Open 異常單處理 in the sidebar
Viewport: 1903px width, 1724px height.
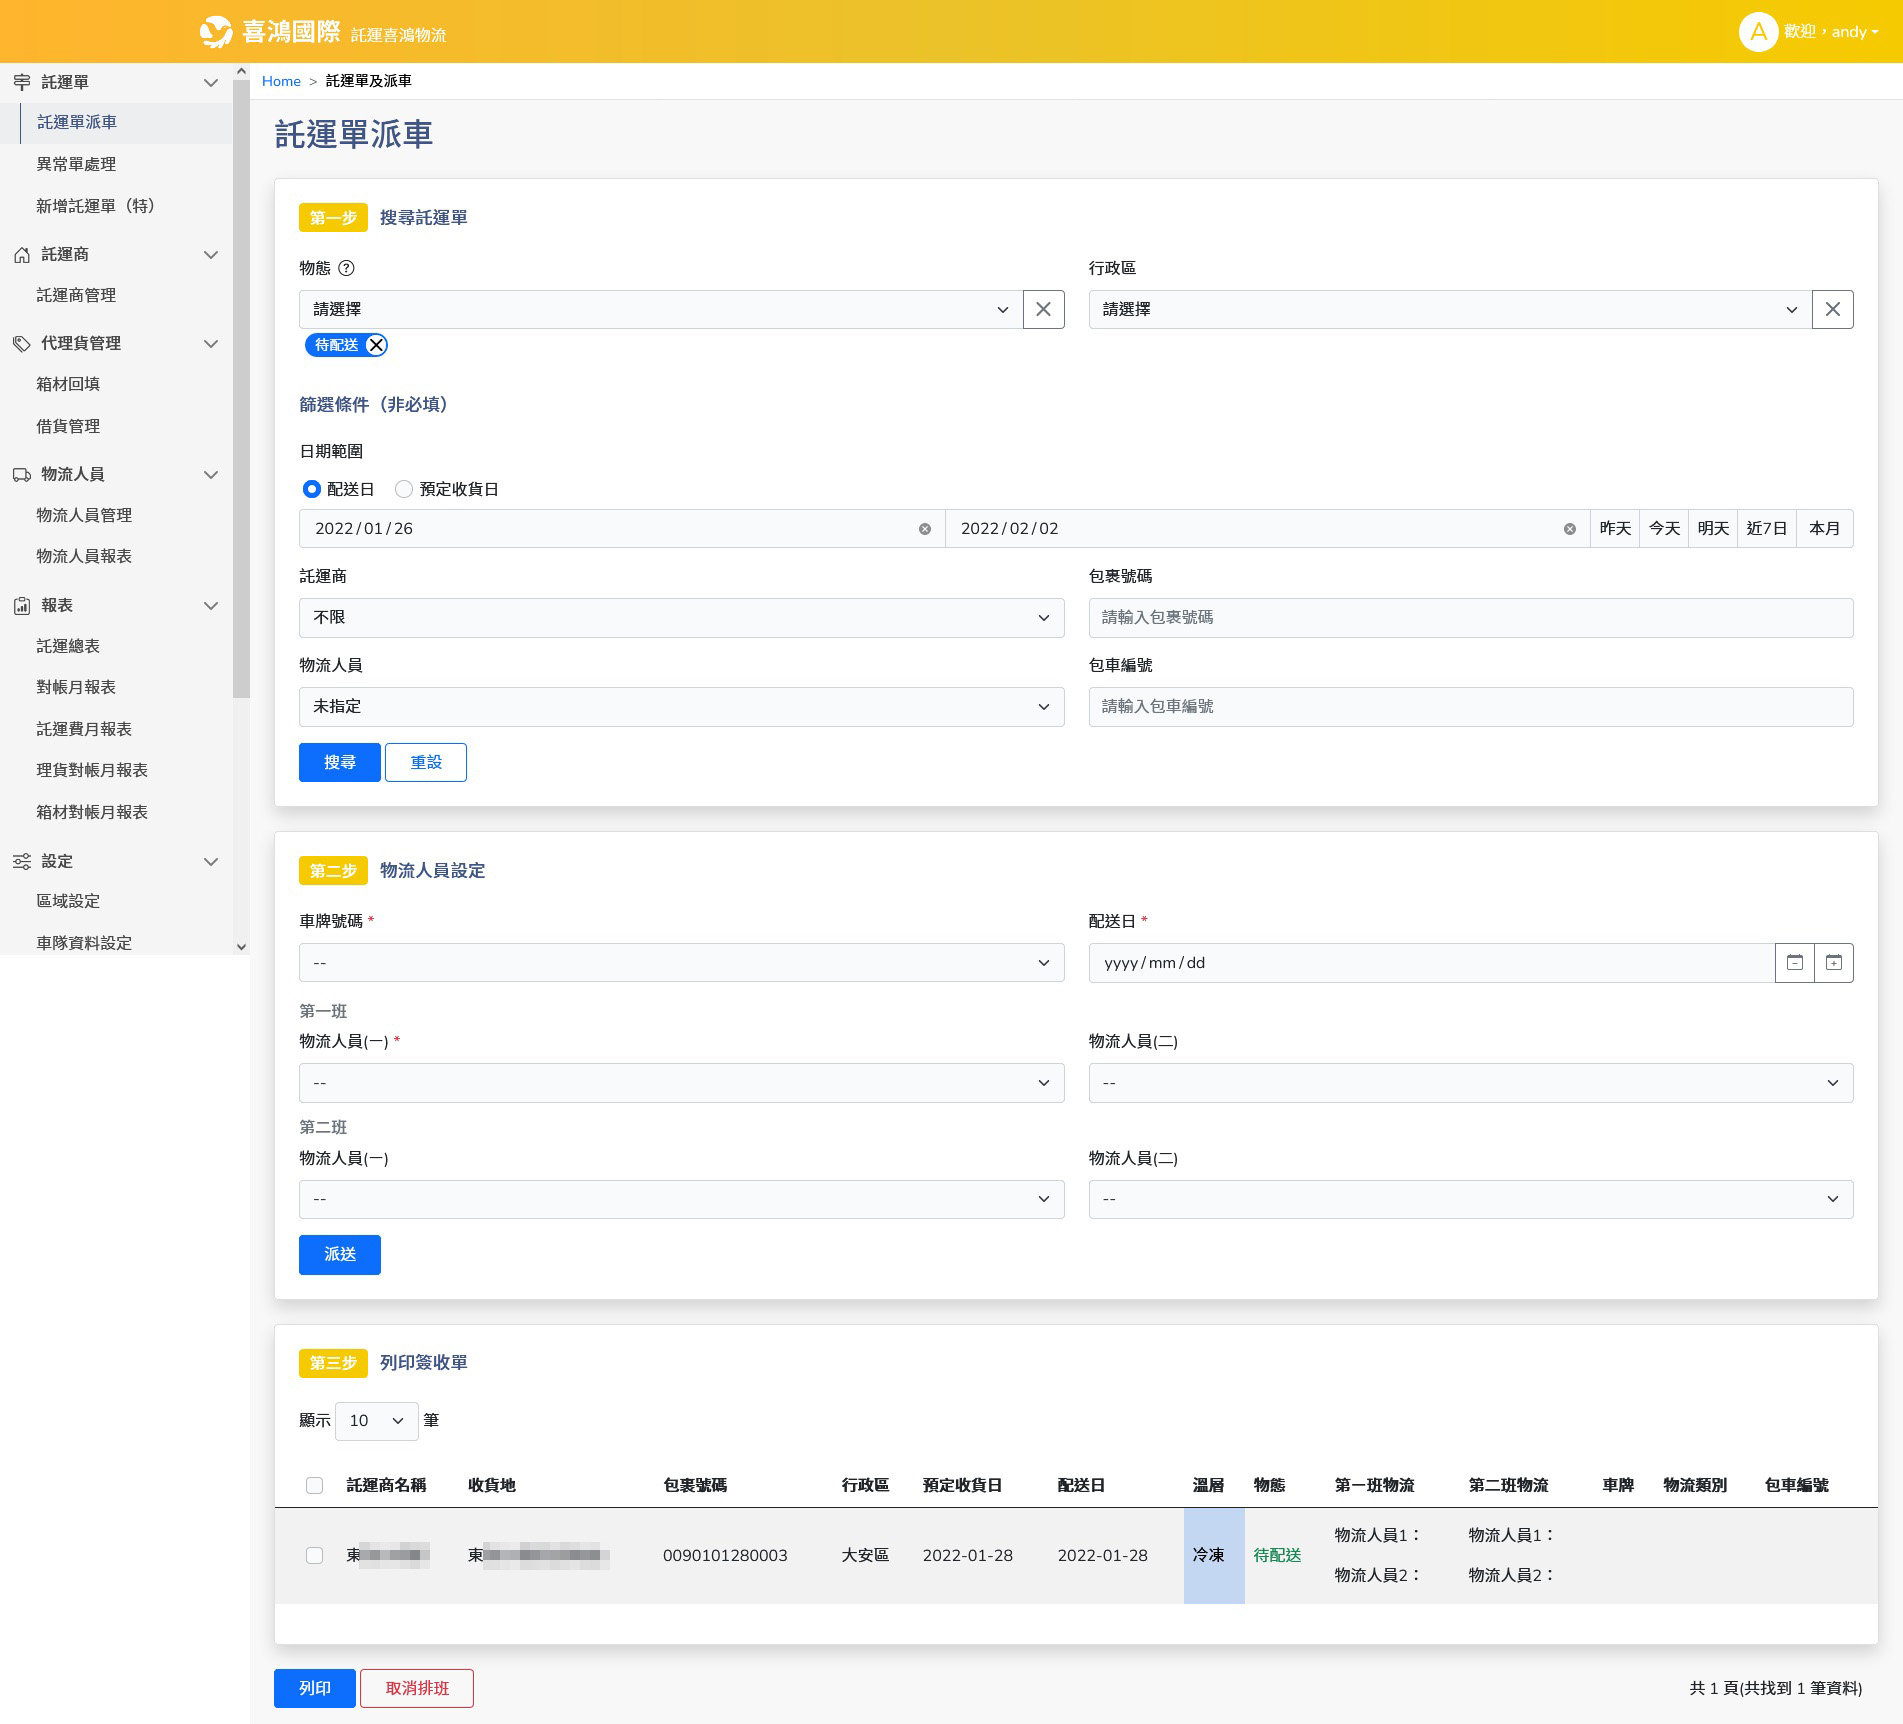pyautogui.click(x=76, y=164)
